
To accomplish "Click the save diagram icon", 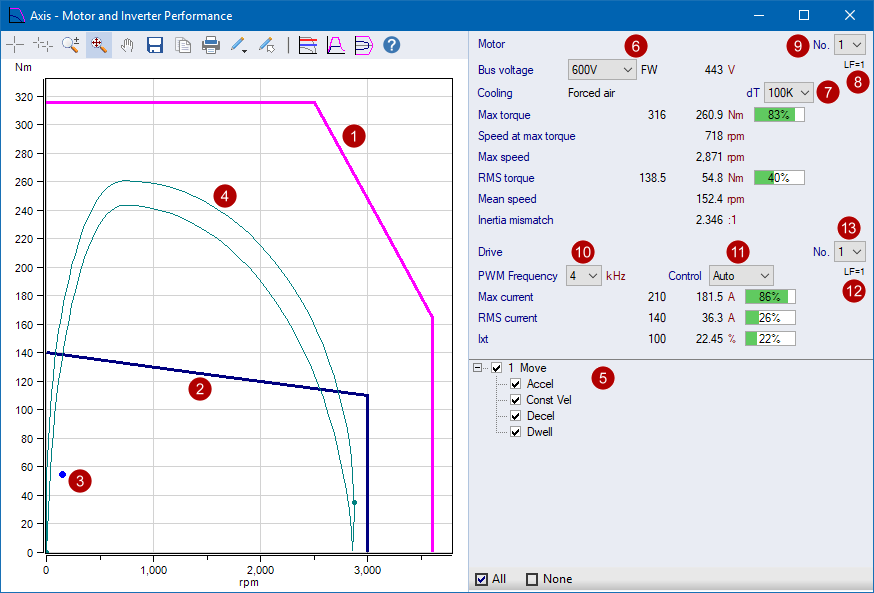I will 154,44.
